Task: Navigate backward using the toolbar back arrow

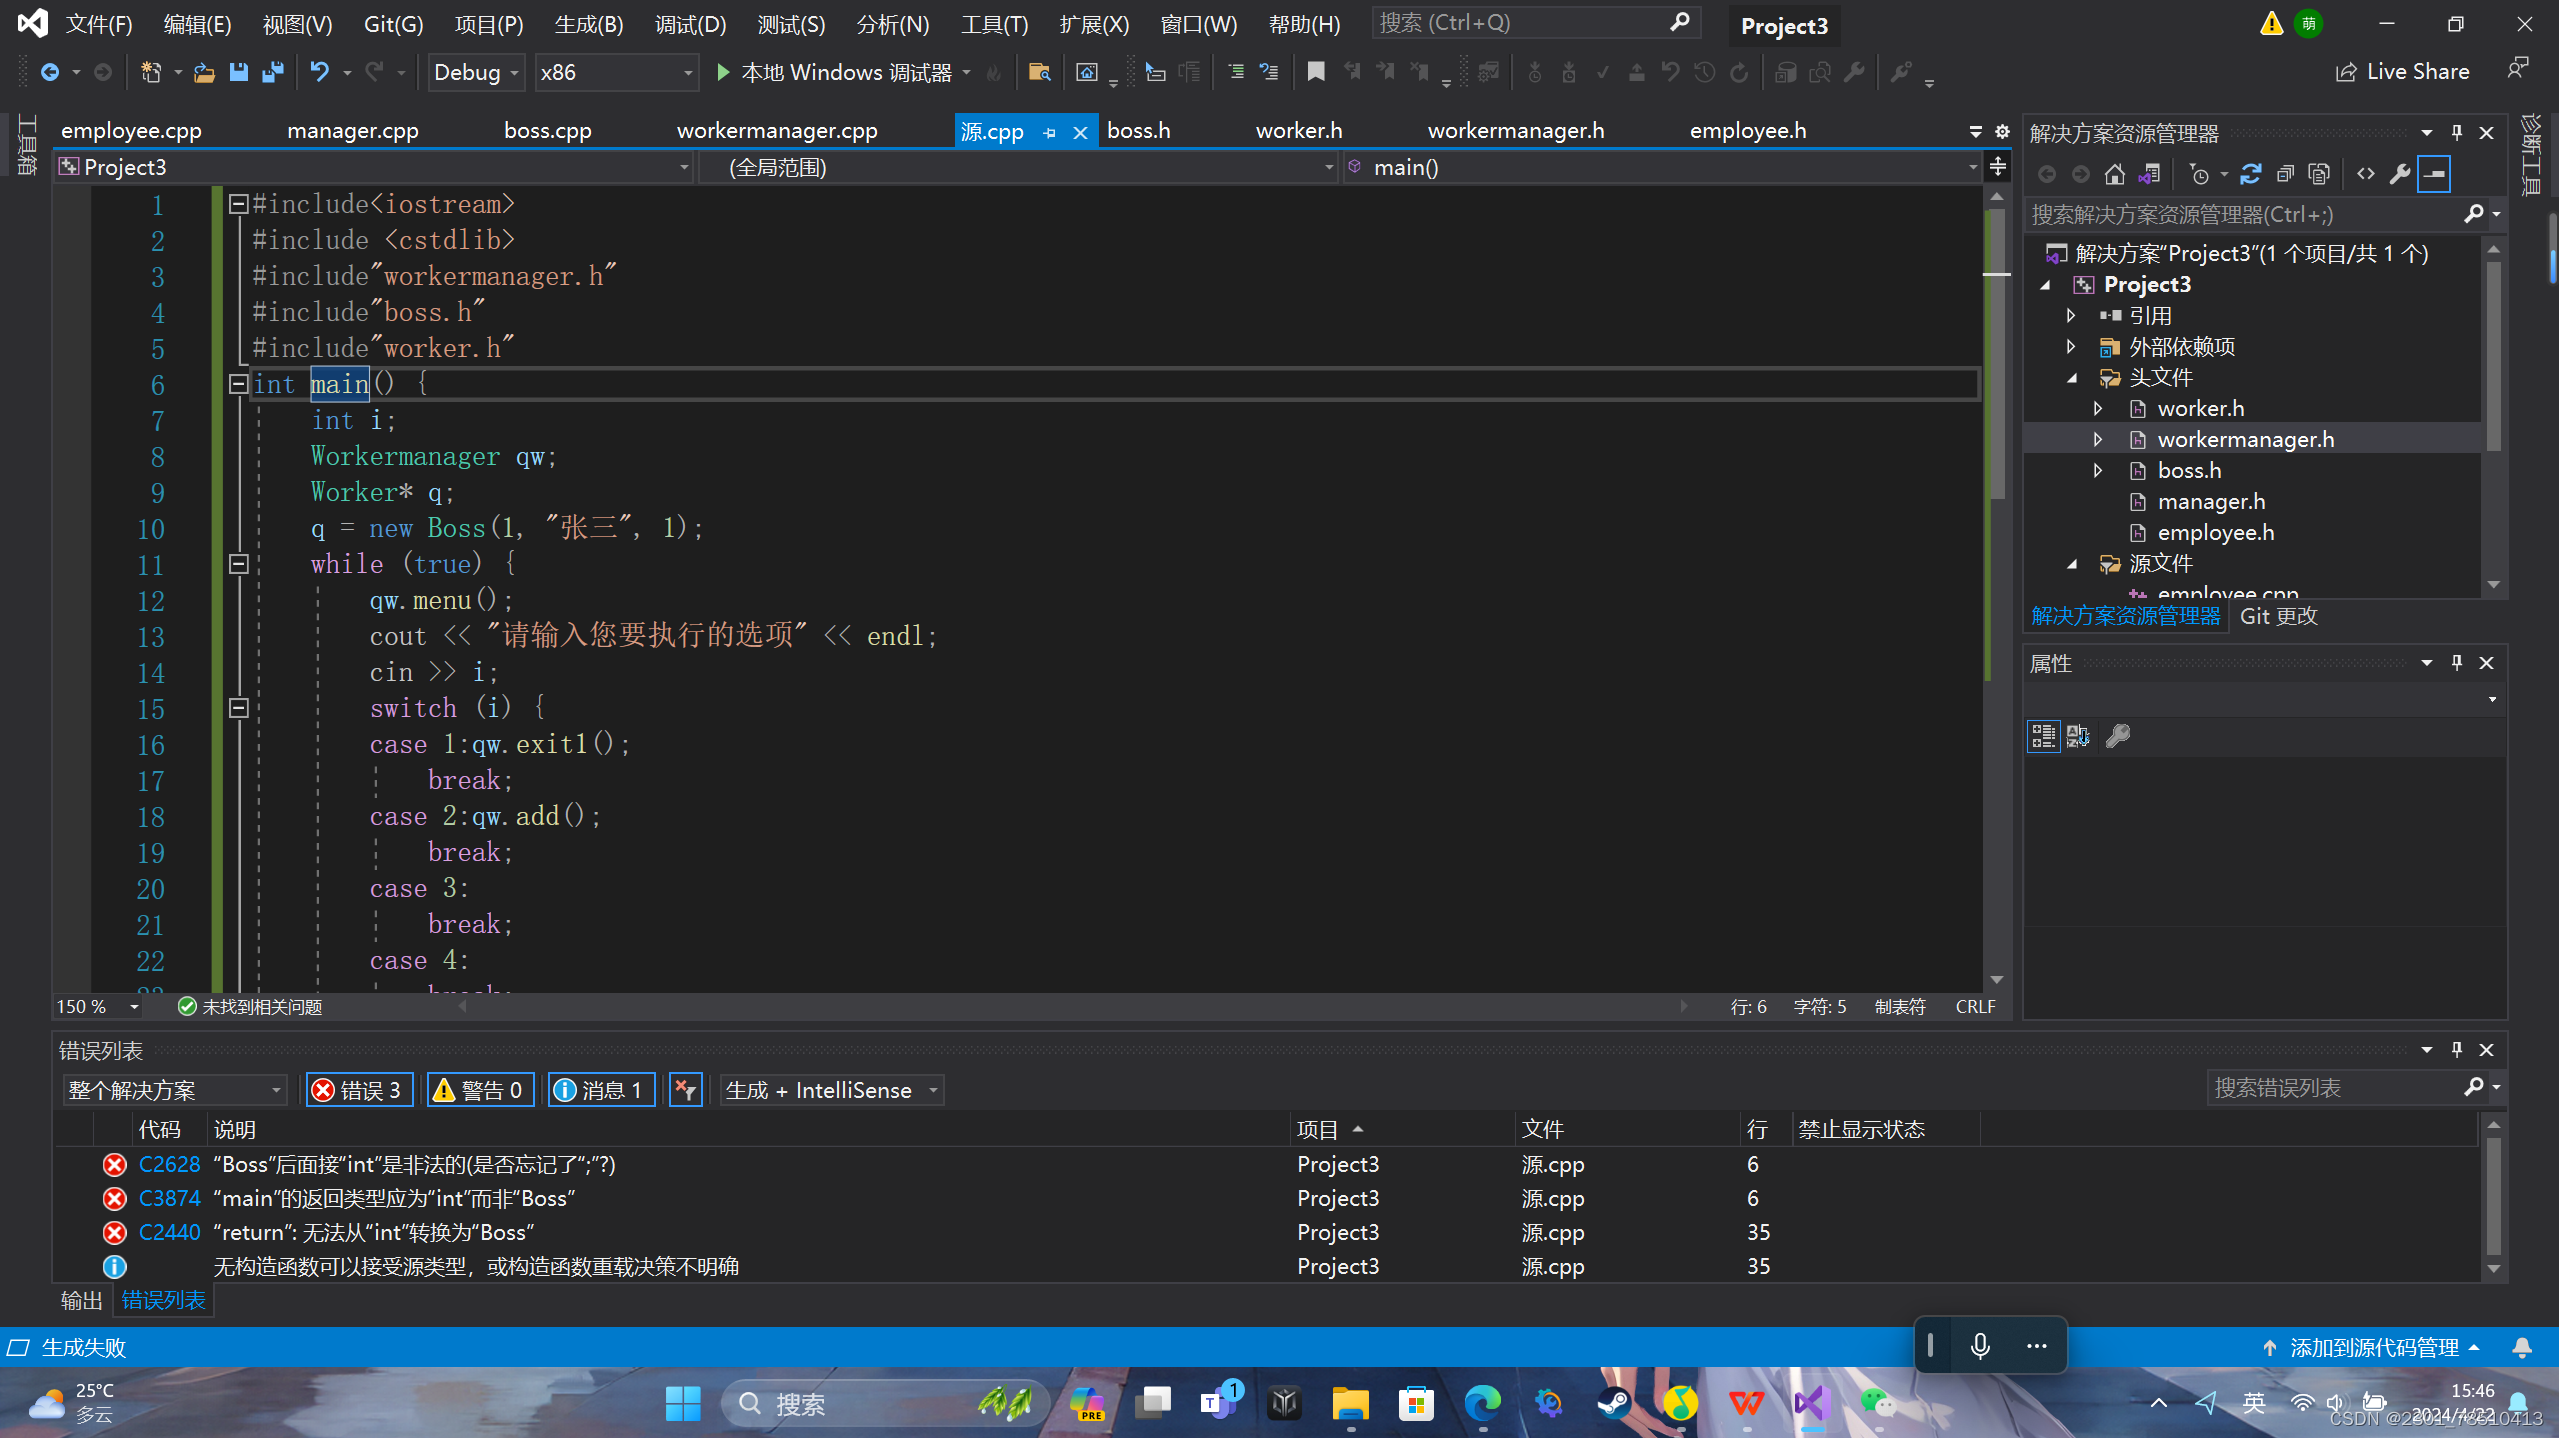Action: tap(49, 72)
